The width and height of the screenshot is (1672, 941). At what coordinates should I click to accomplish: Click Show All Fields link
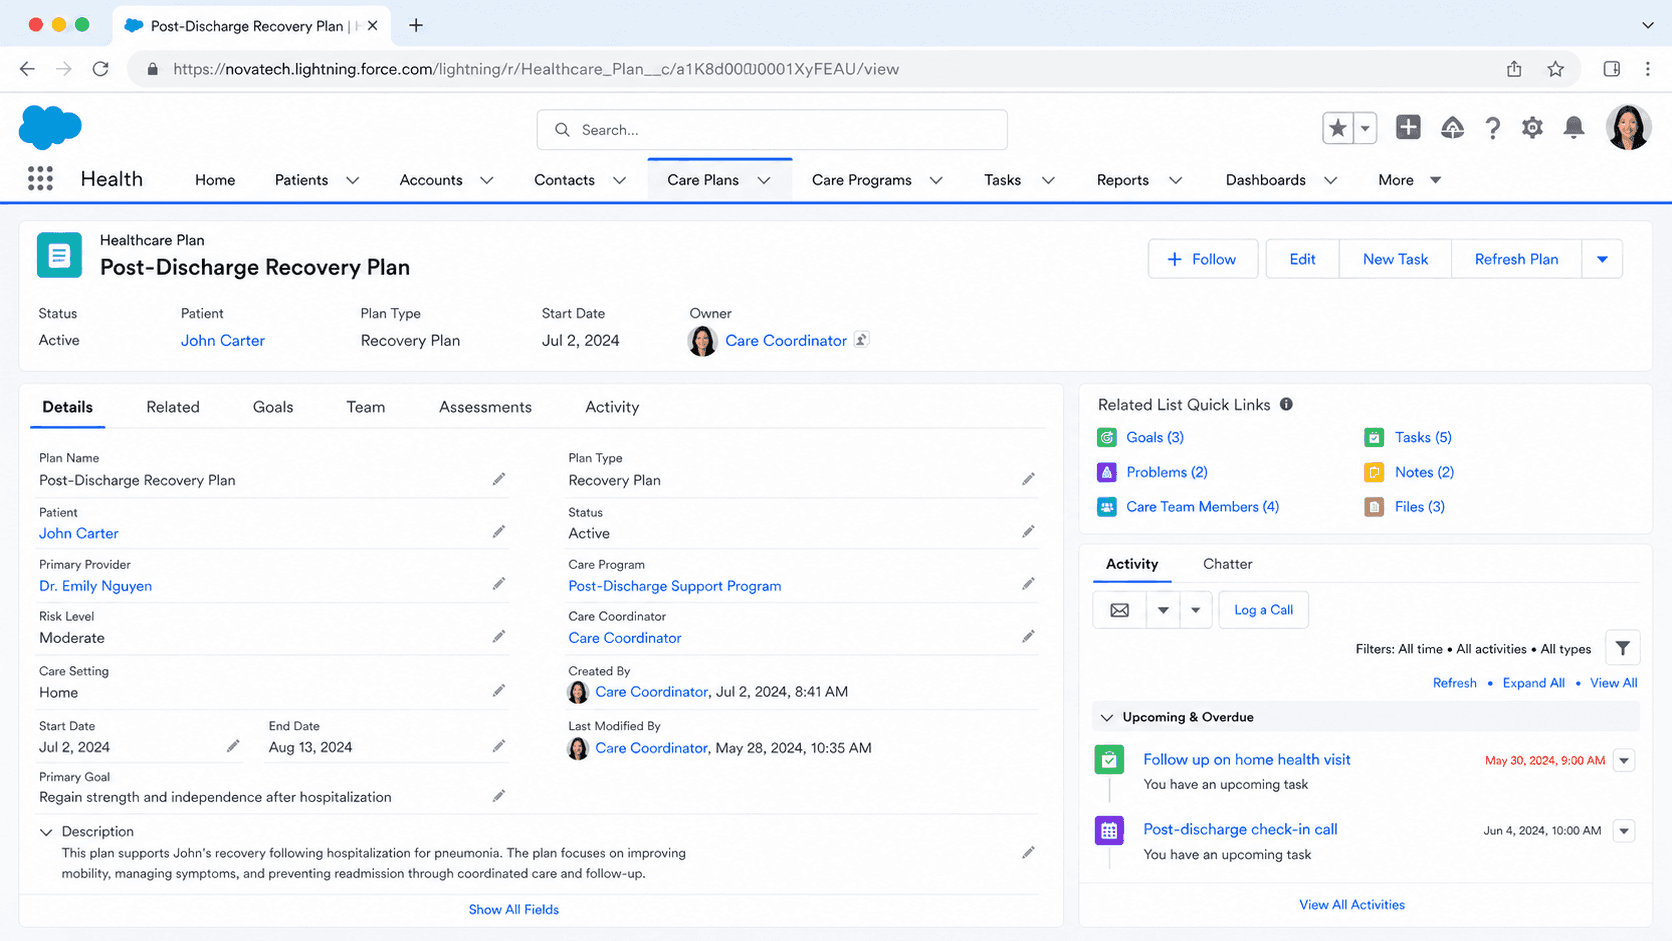(x=514, y=909)
